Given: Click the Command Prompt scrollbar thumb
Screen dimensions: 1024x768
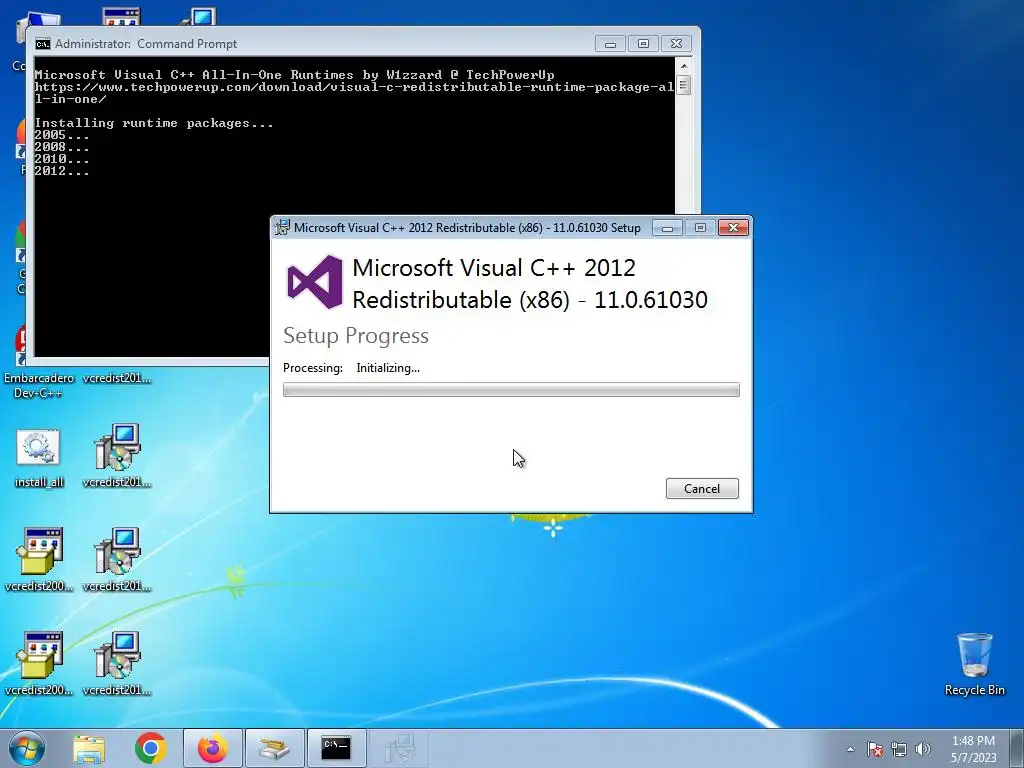Looking at the screenshot, I should pyautogui.click(x=683, y=85).
